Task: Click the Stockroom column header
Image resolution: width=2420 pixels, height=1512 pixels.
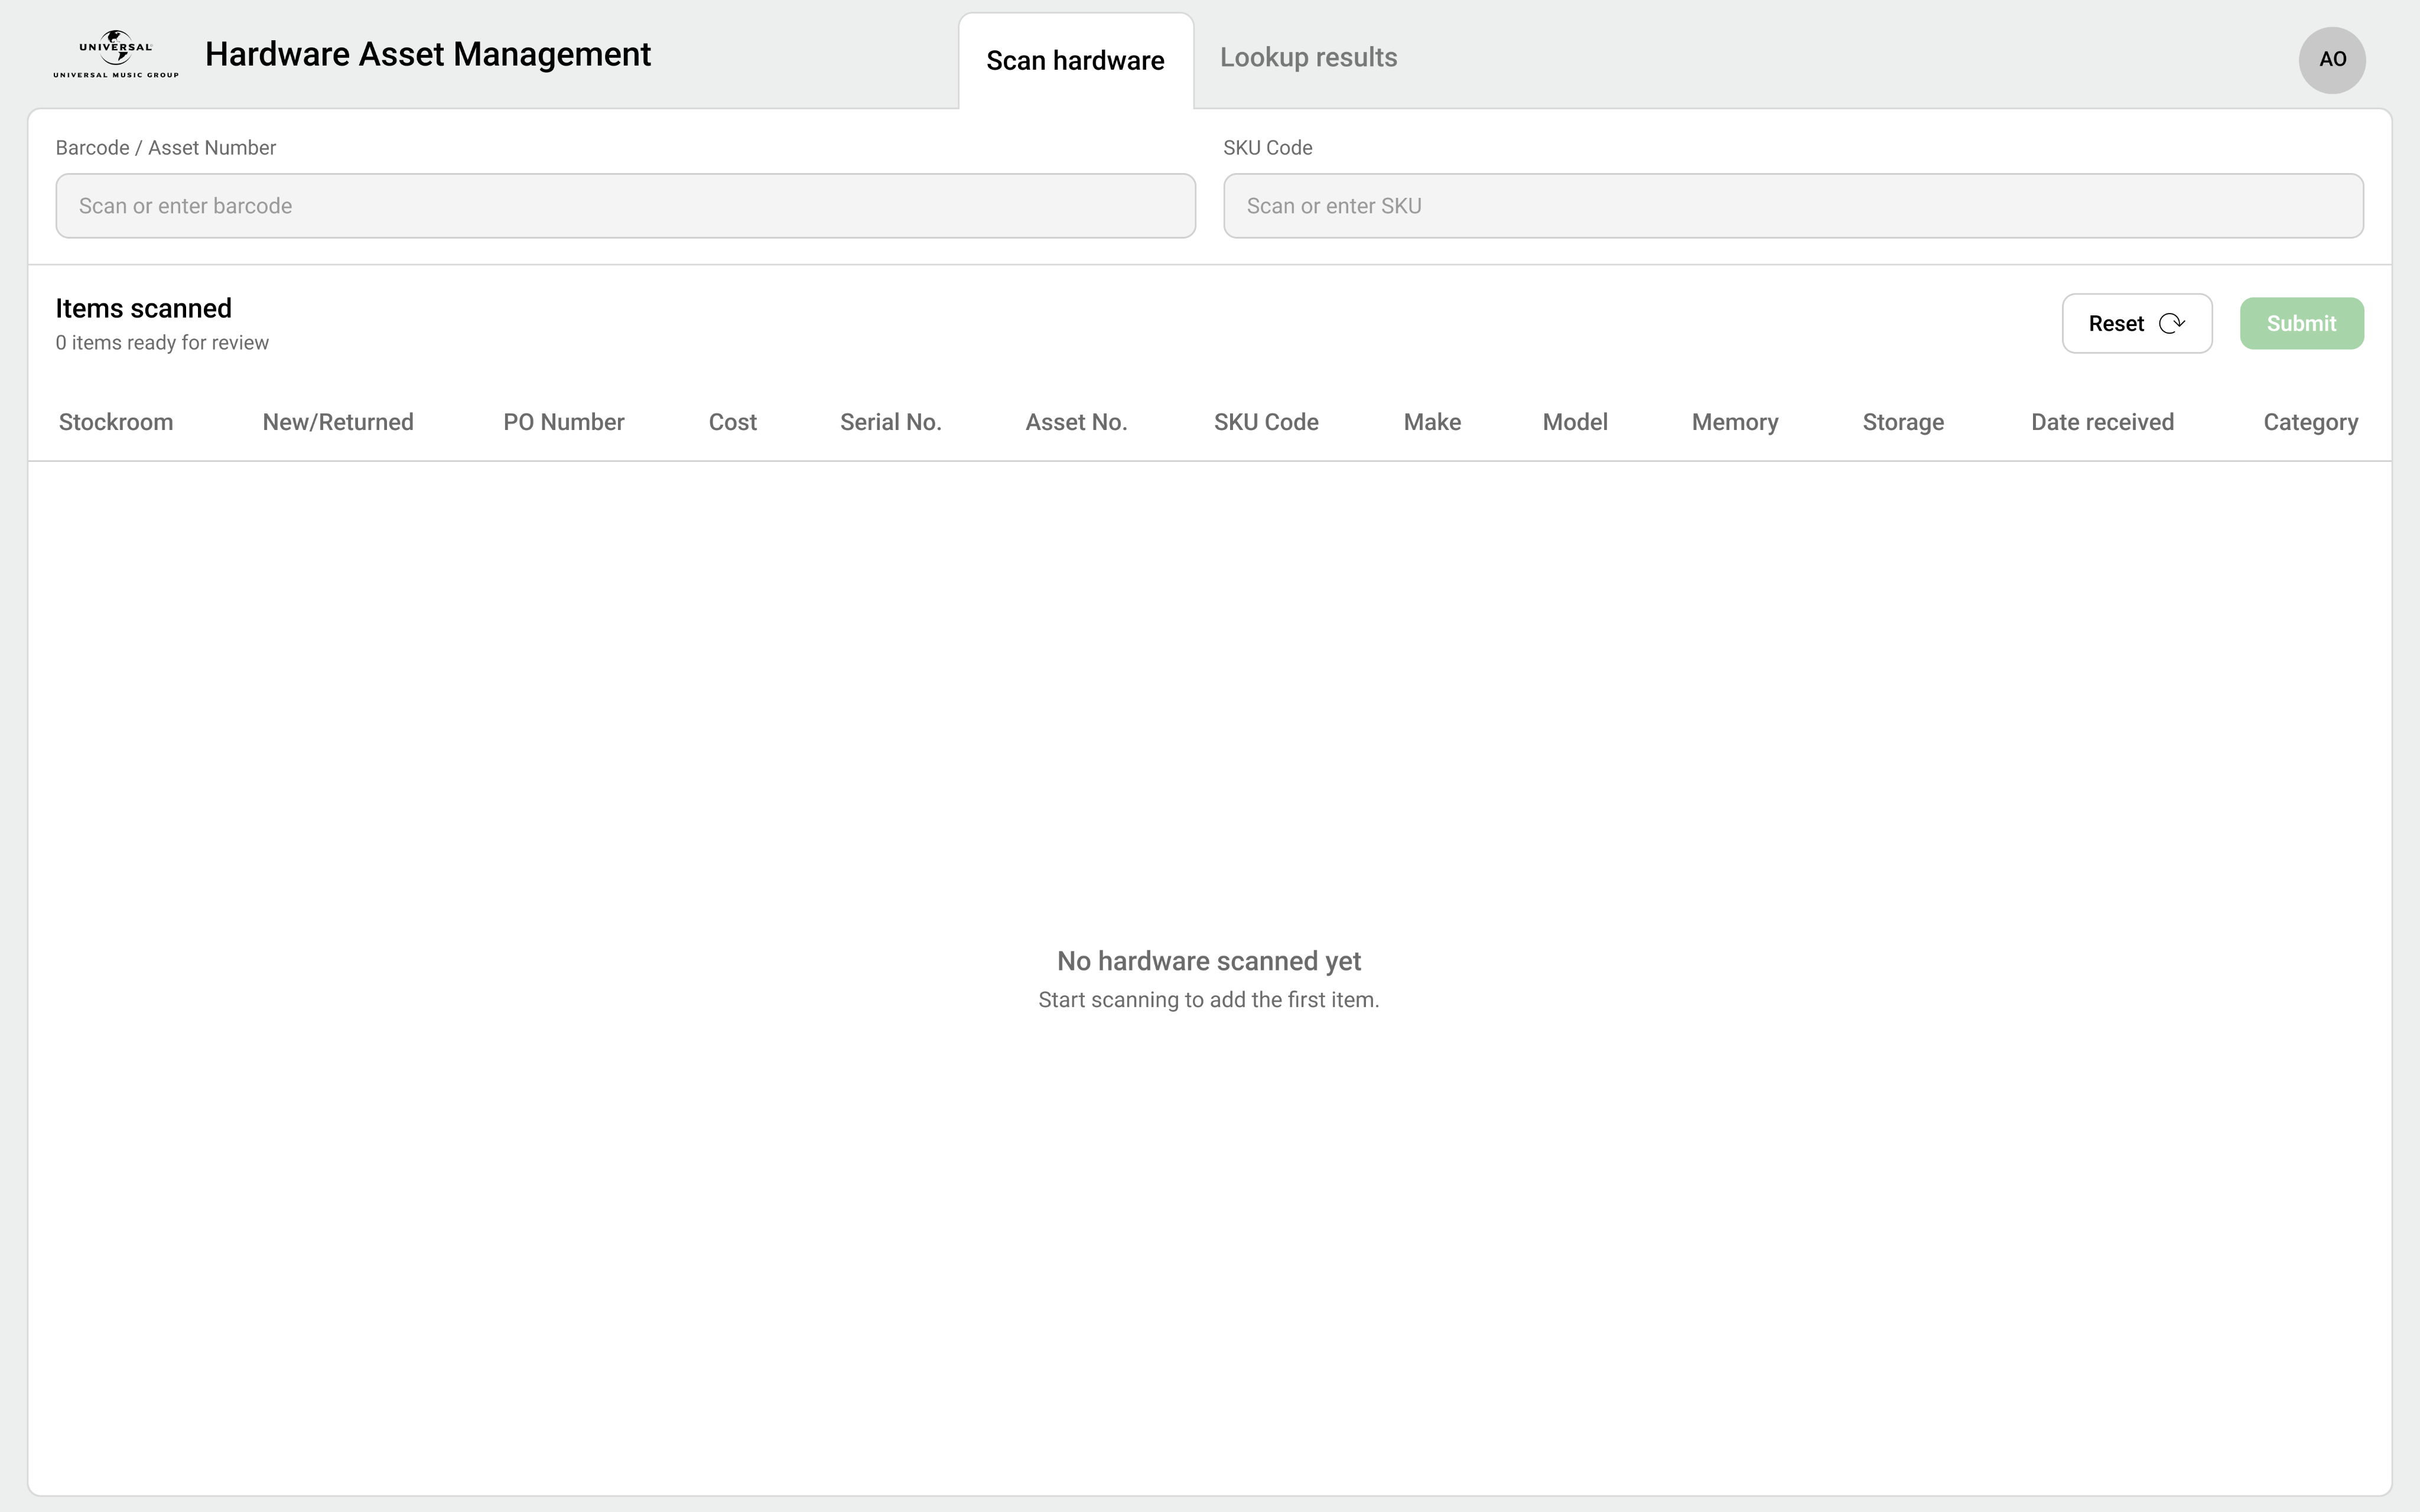Action: 116,422
